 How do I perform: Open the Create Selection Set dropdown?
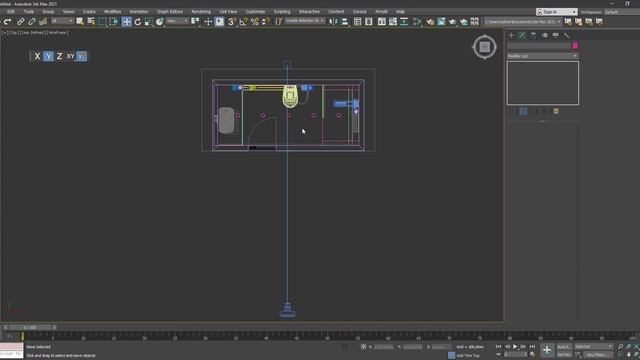305,21
